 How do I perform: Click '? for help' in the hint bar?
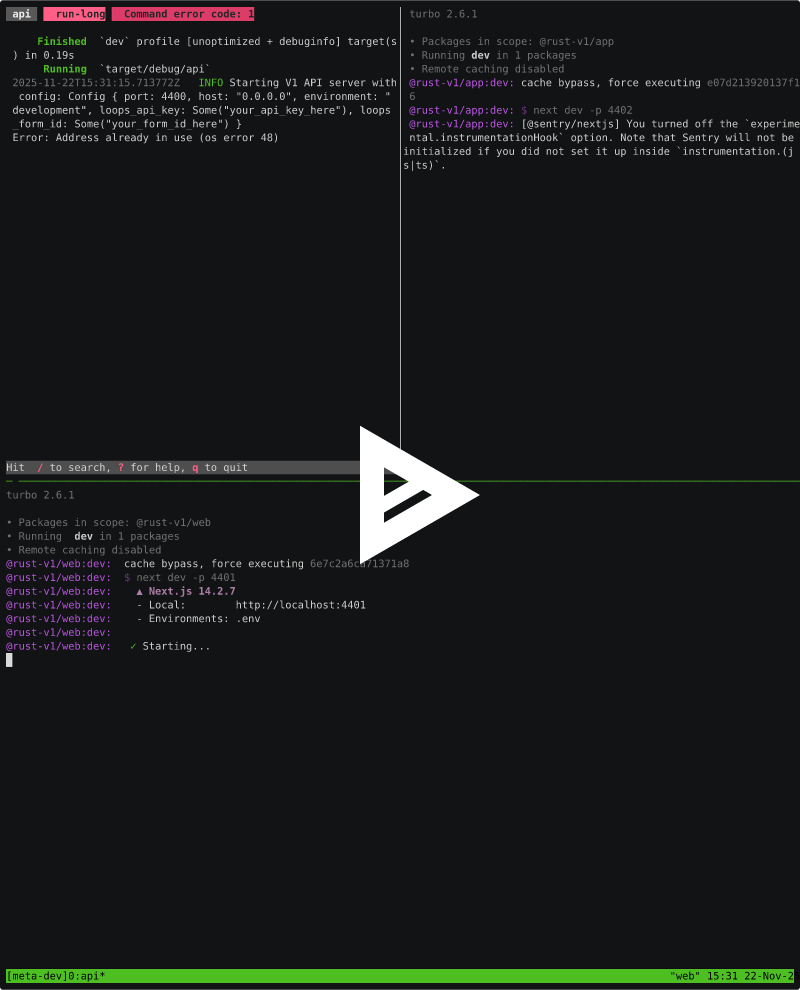pos(142,466)
